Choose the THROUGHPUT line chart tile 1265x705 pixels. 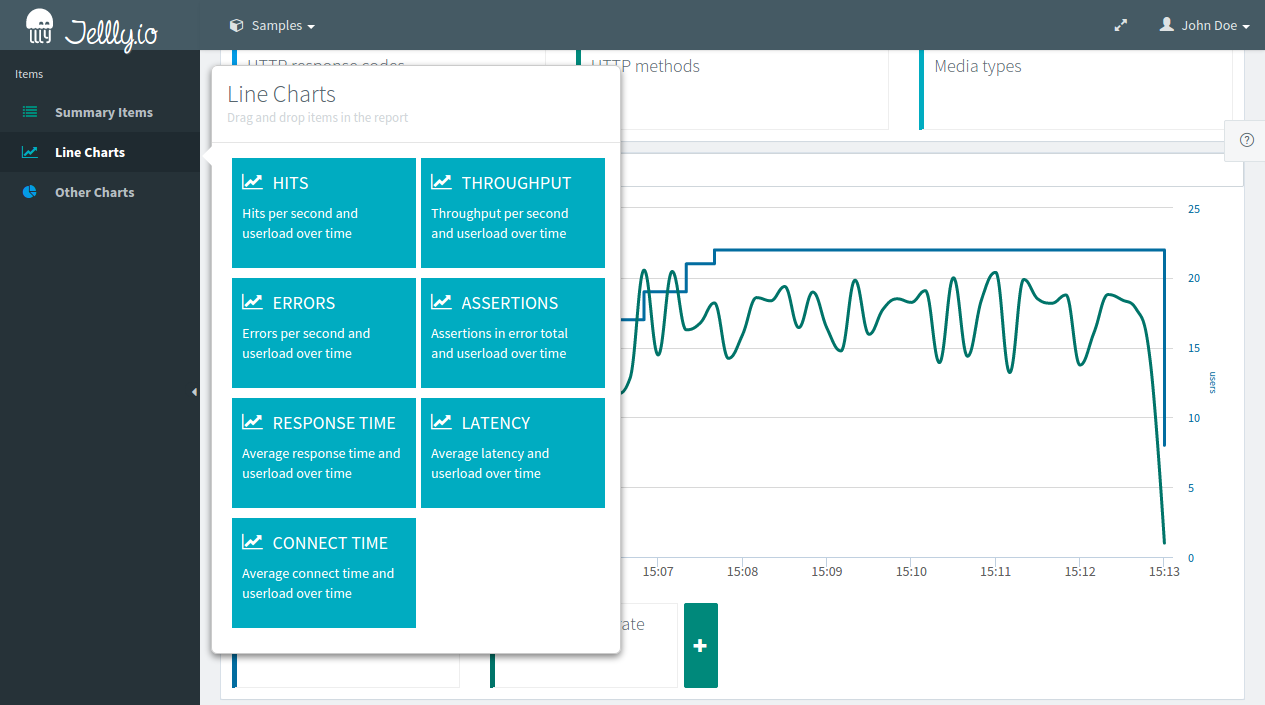(x=512, y=213)
